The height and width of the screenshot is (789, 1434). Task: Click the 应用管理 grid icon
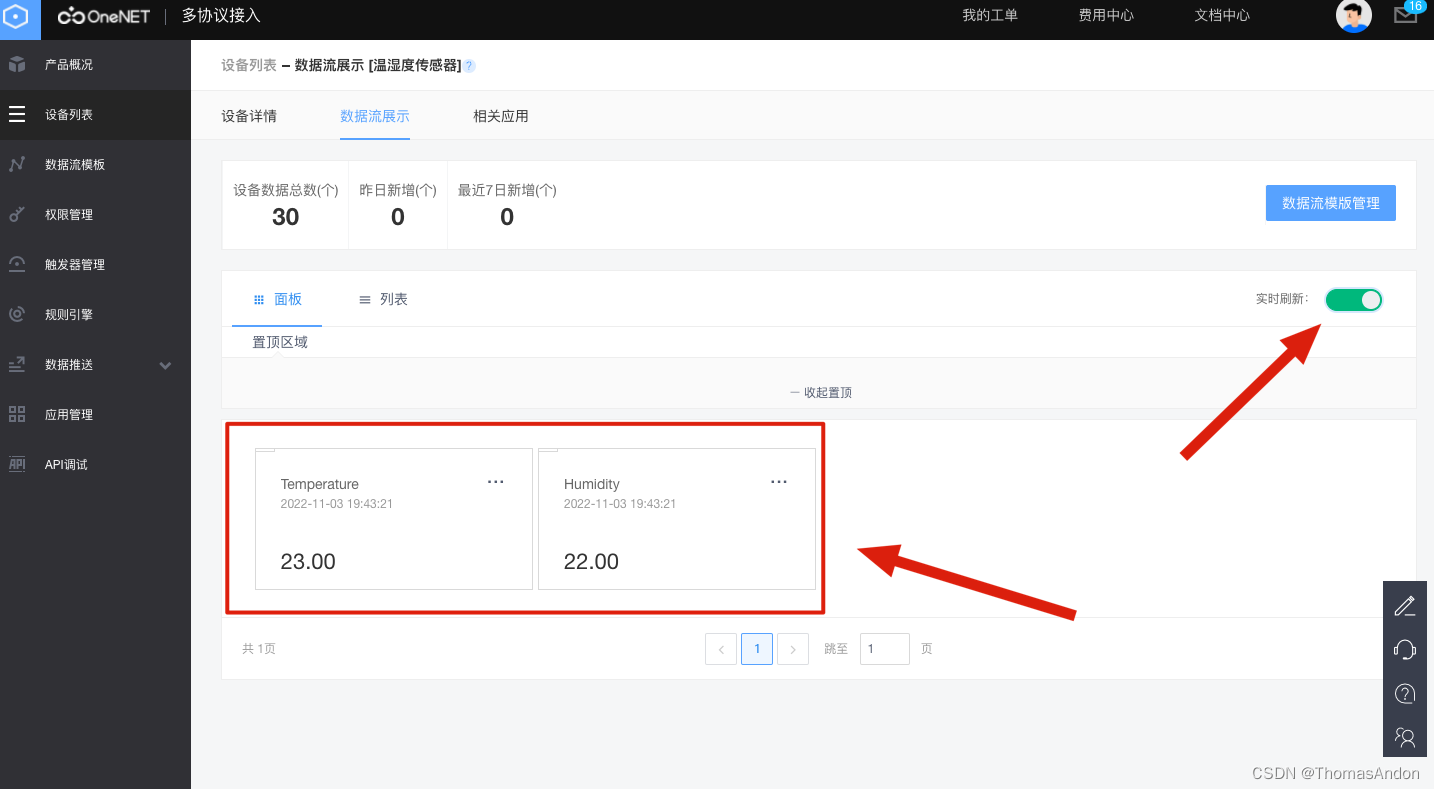coord(17,414)
